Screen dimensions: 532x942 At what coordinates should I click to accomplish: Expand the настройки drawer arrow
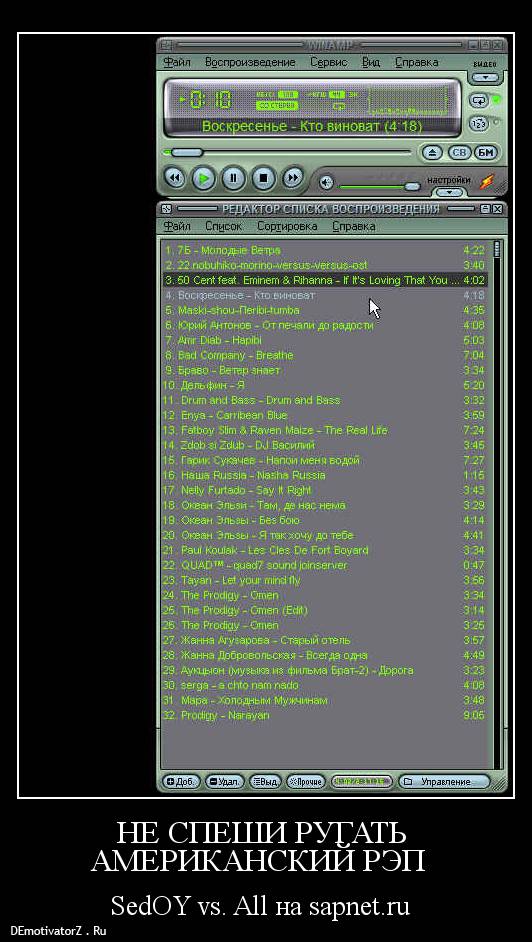tap(450, 192)
